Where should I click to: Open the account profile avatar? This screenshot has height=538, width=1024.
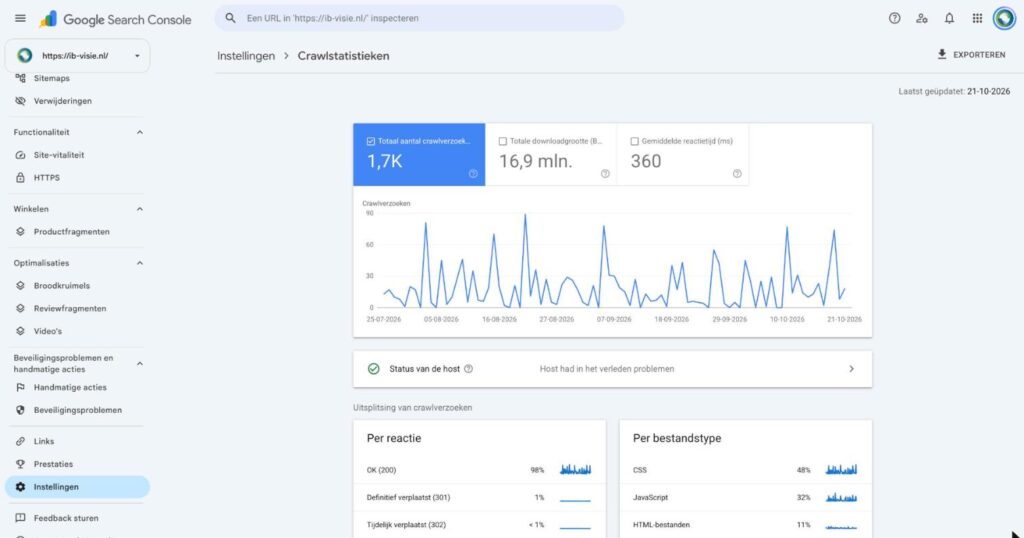pos(1004,18)
